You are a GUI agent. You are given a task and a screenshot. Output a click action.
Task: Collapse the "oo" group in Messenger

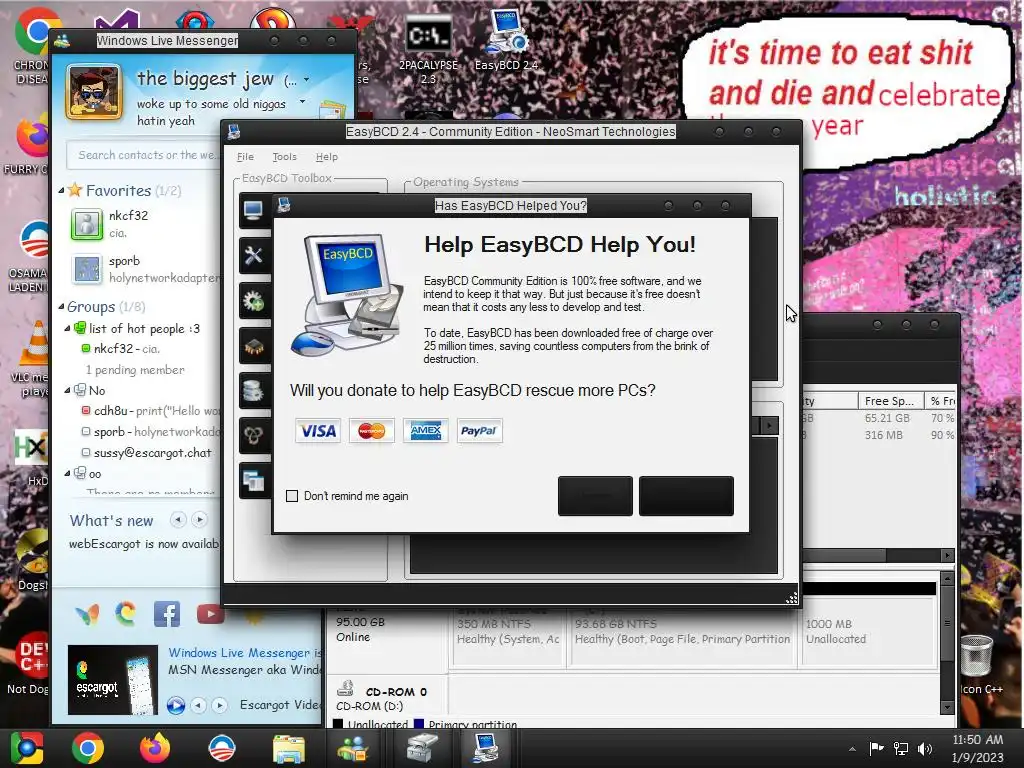67,473
